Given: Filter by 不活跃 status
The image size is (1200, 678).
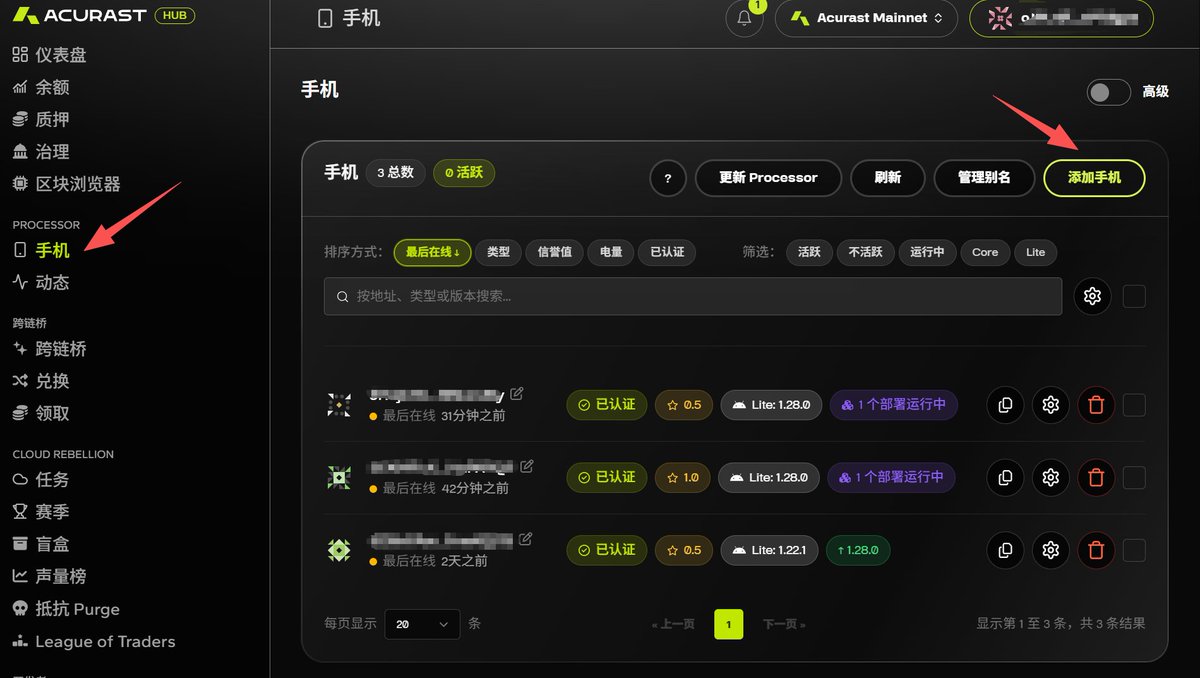Looking at the screenshot, I should click(865, 252).
